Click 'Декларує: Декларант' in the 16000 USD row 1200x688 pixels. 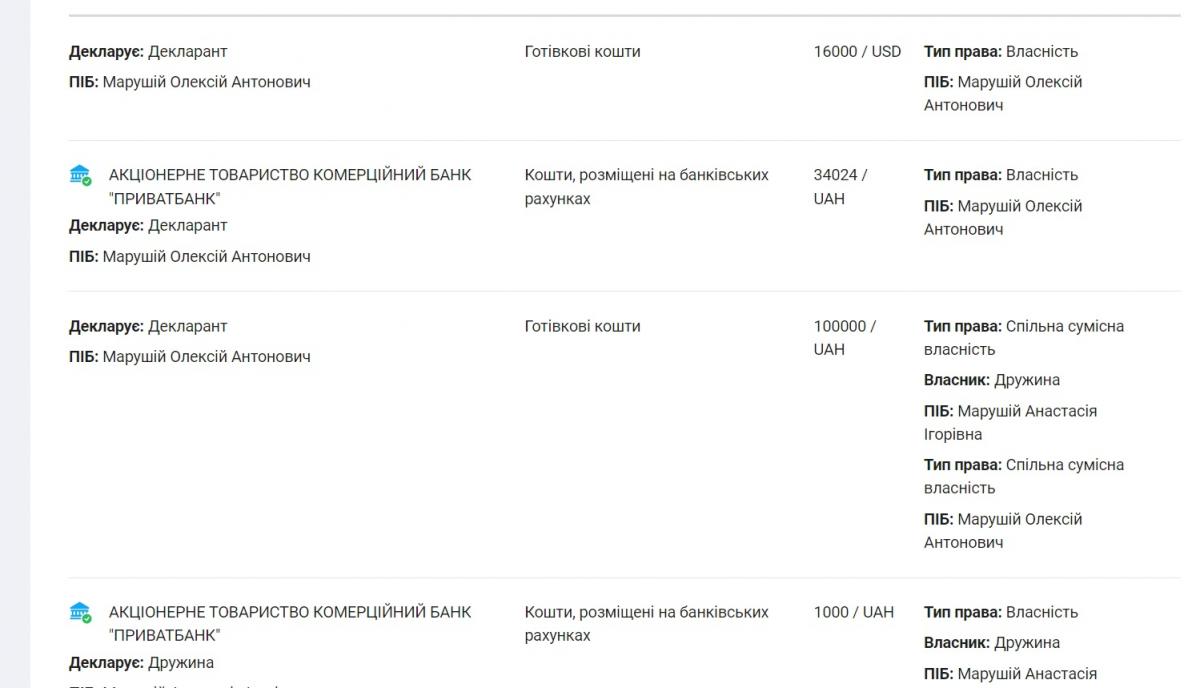148,51
